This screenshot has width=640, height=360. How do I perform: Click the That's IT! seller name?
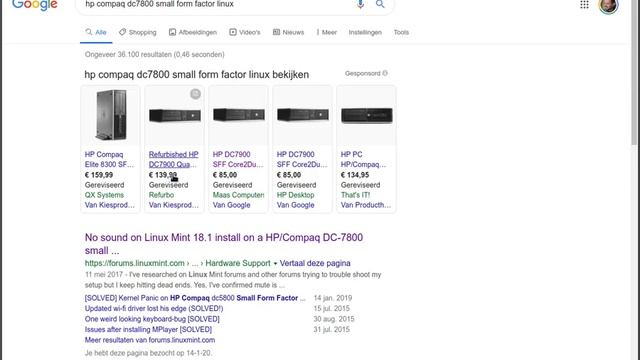click(x=355, y=195)
